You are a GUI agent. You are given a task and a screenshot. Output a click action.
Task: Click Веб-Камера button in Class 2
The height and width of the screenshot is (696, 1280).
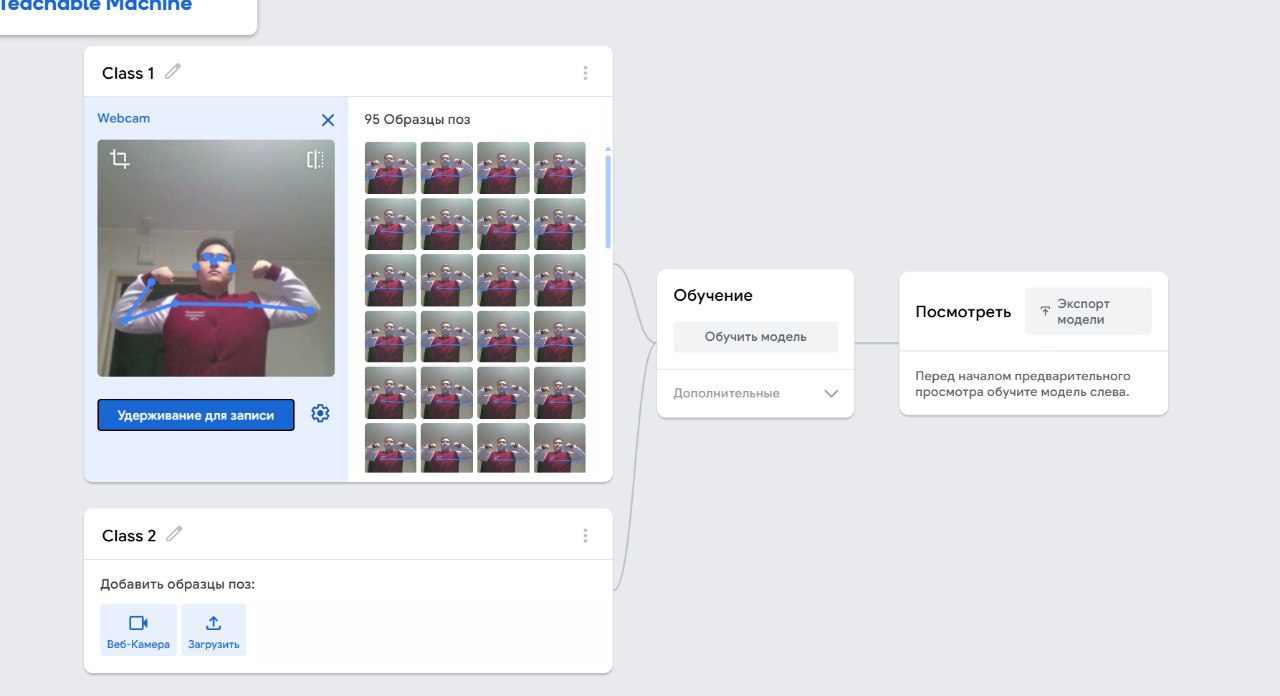[138, 630]
